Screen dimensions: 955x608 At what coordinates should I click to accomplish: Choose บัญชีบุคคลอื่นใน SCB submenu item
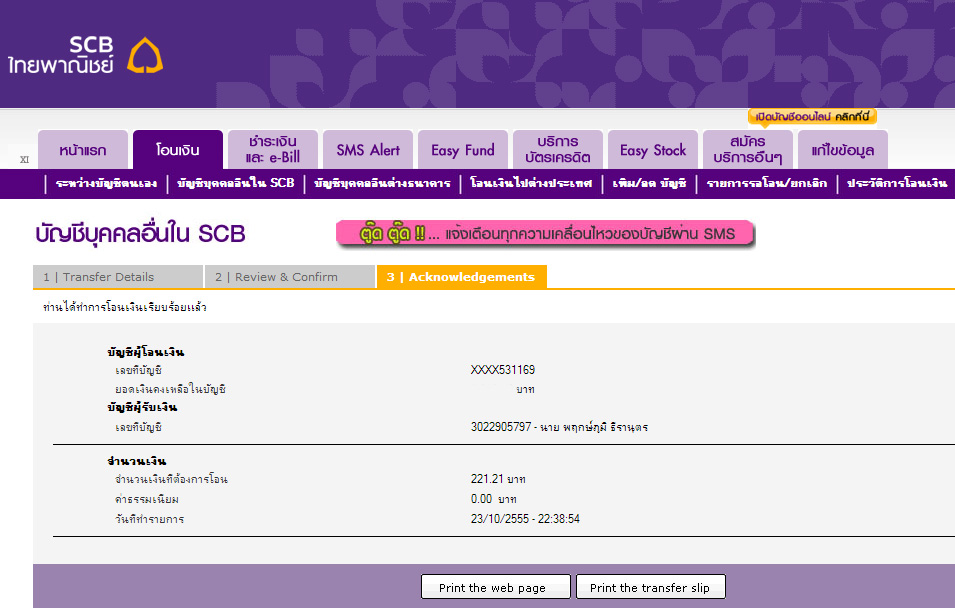tap(236, 183)
